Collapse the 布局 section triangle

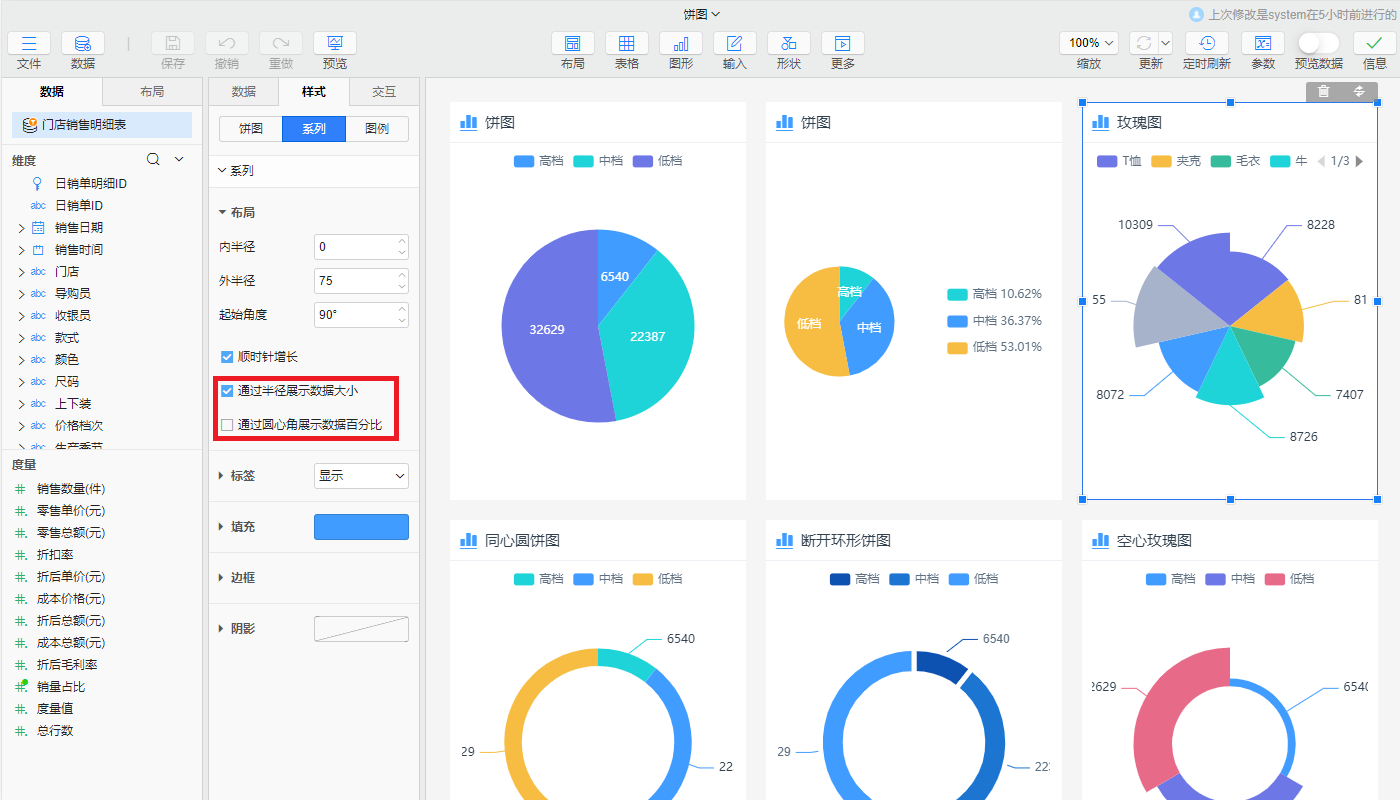(222, 213)
